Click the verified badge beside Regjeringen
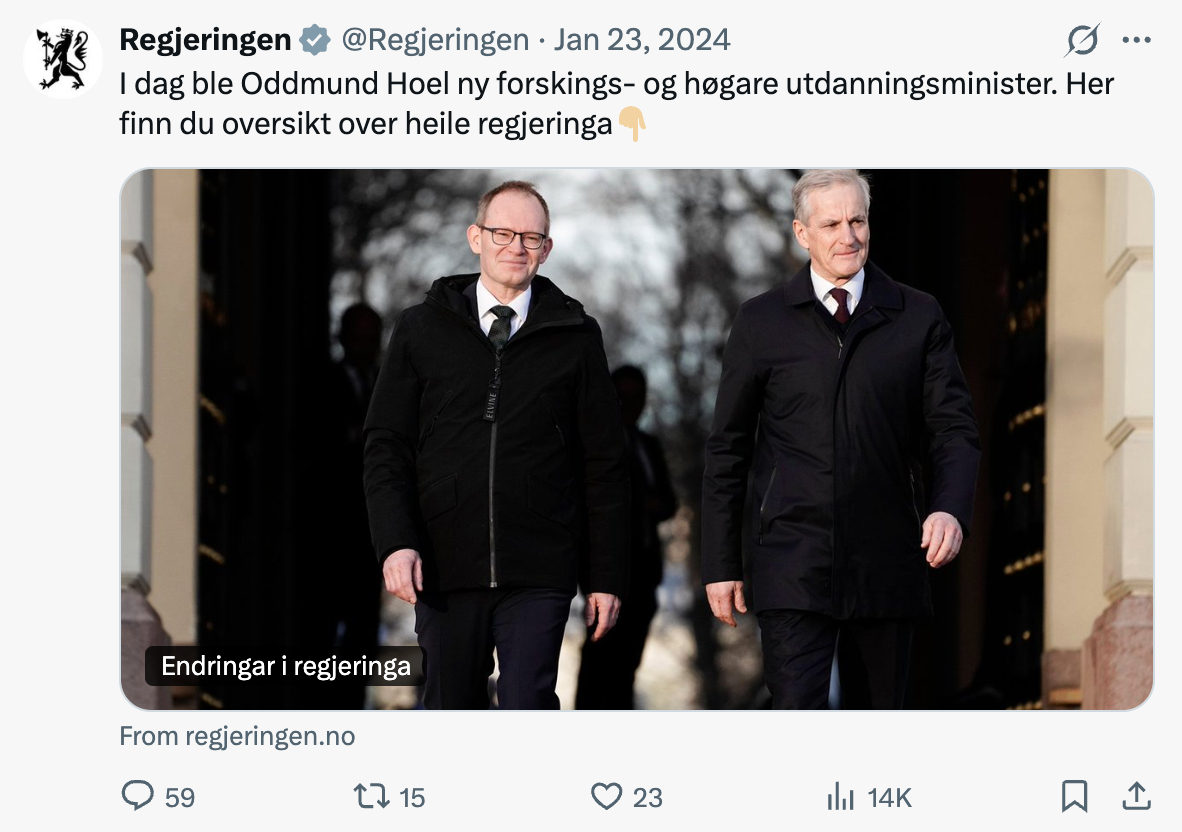The height and width of the screenshot is (832, 1182). coord(315,40)
